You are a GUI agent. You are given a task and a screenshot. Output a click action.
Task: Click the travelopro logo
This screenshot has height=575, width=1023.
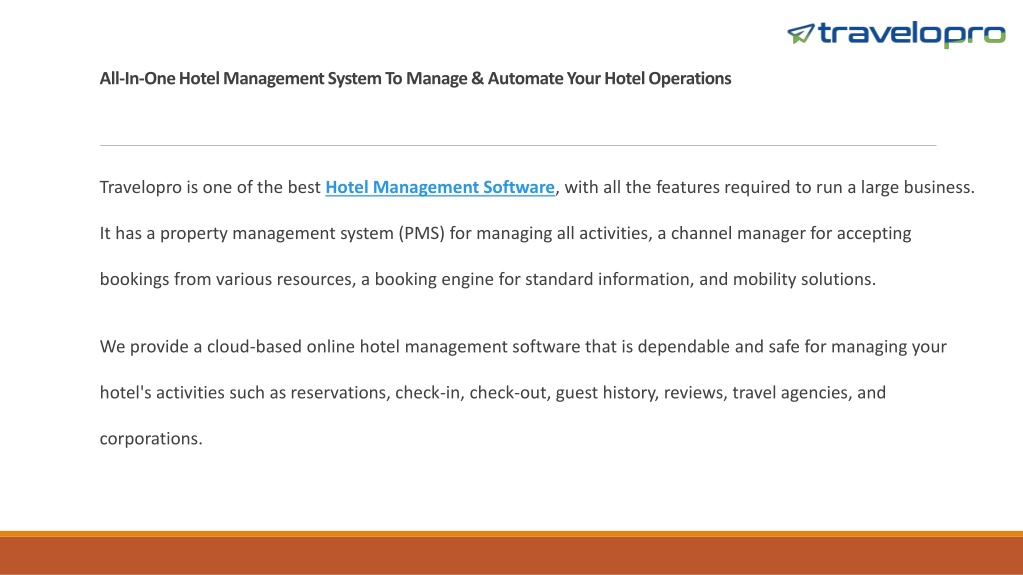[896, 34]
